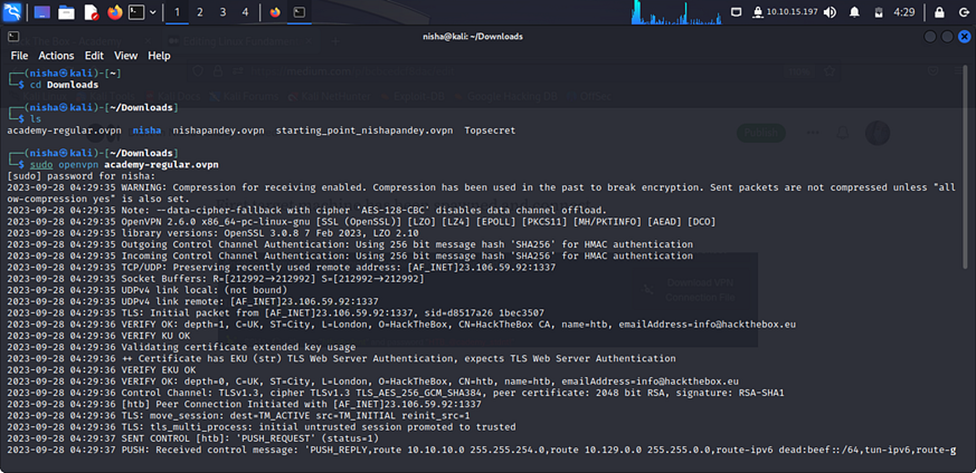Minimize the terminal window
This screenshot has width=976, height=473.
[930, 37]
